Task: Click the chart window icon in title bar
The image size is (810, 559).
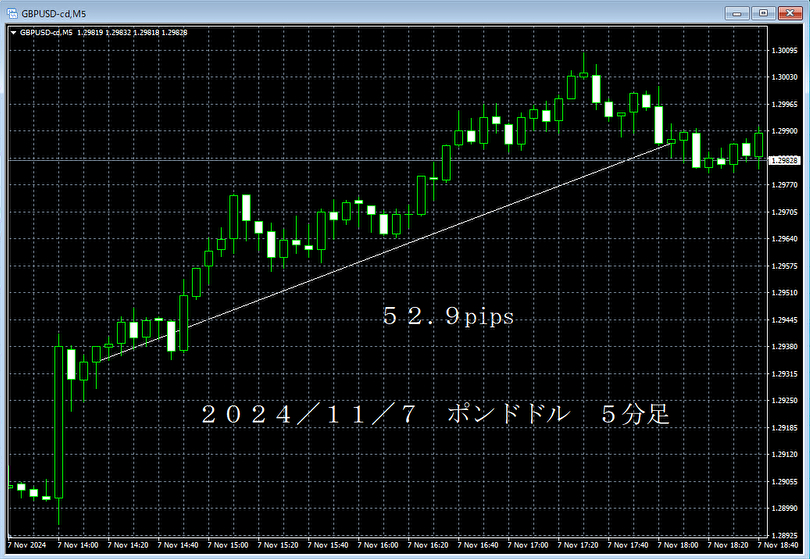Action: coord(11,11)
